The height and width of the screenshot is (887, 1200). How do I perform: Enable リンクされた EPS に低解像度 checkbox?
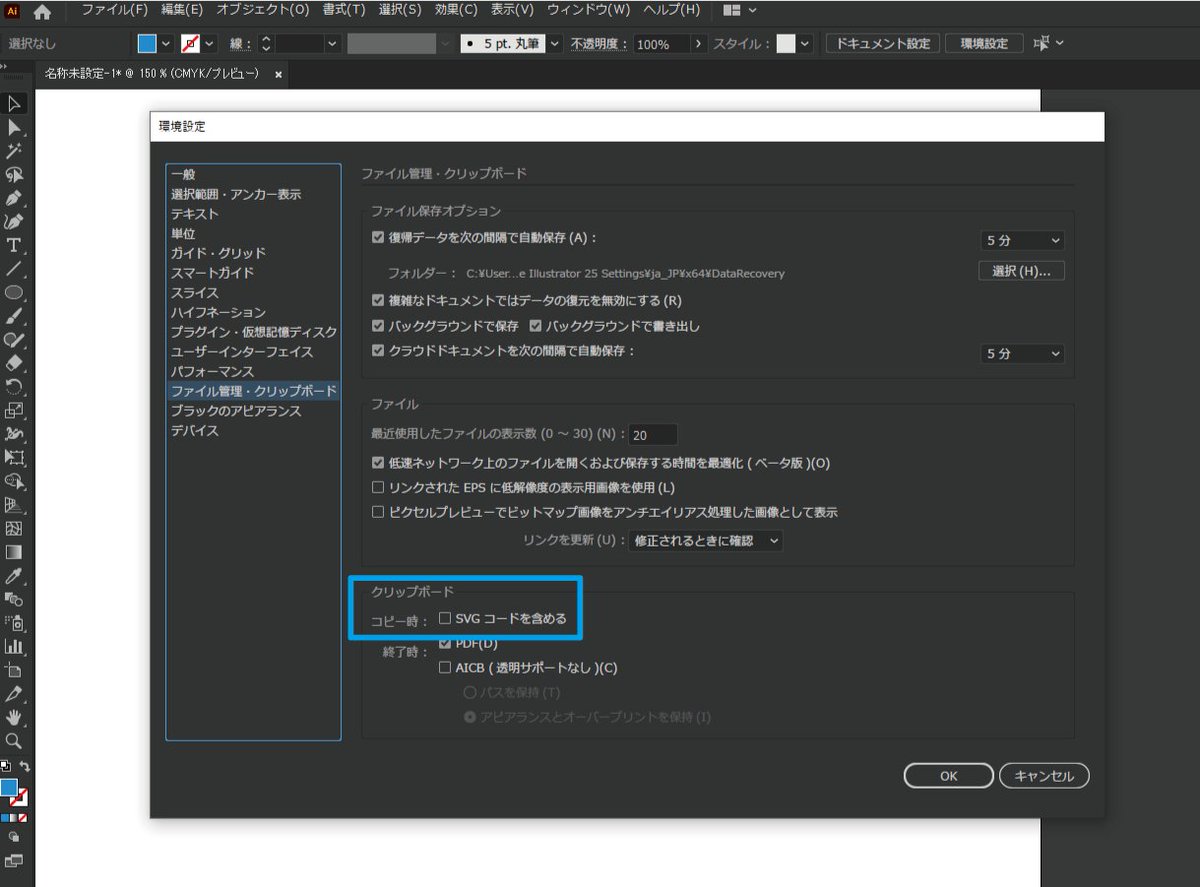coord(378,487)
